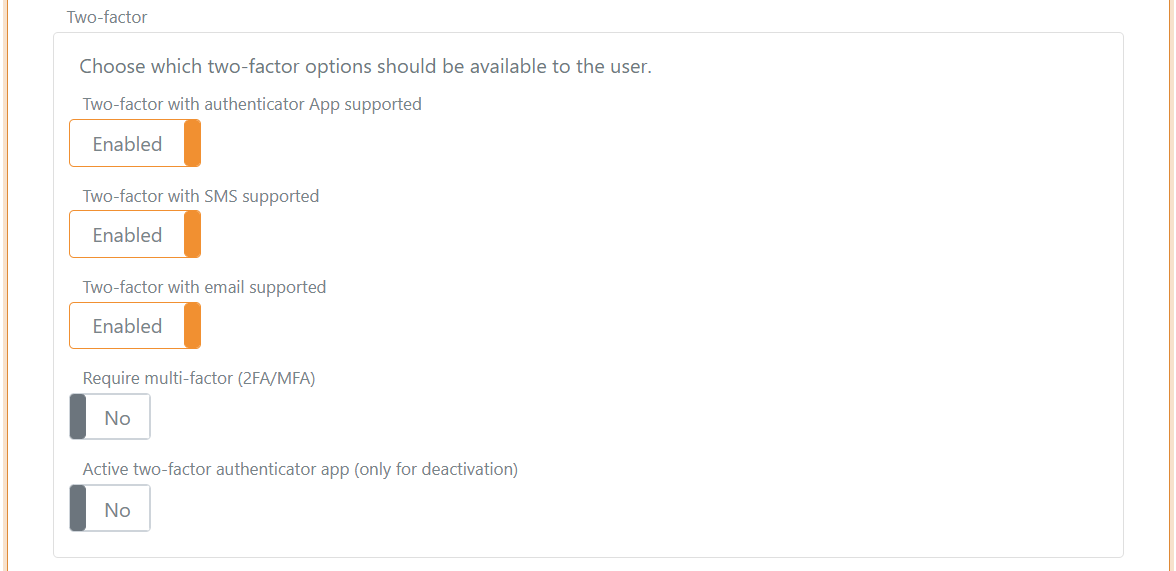
Task: Click the "Two-factor with SMS supported" label
Action: point(201,196)
